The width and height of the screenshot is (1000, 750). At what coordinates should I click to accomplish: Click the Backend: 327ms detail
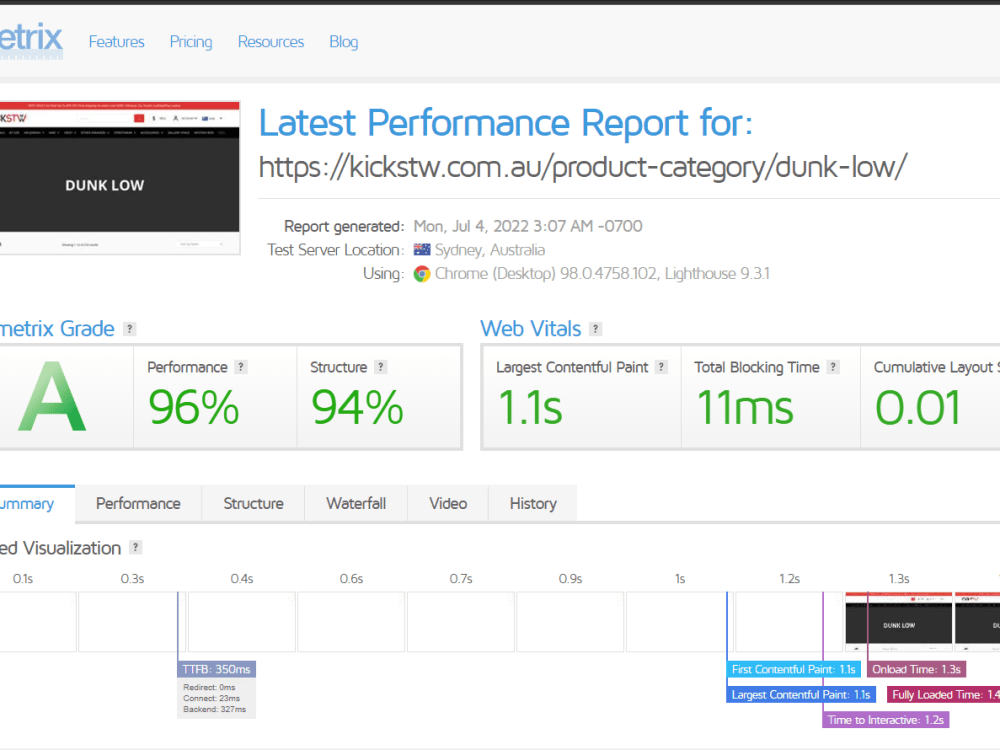point(214,709)
